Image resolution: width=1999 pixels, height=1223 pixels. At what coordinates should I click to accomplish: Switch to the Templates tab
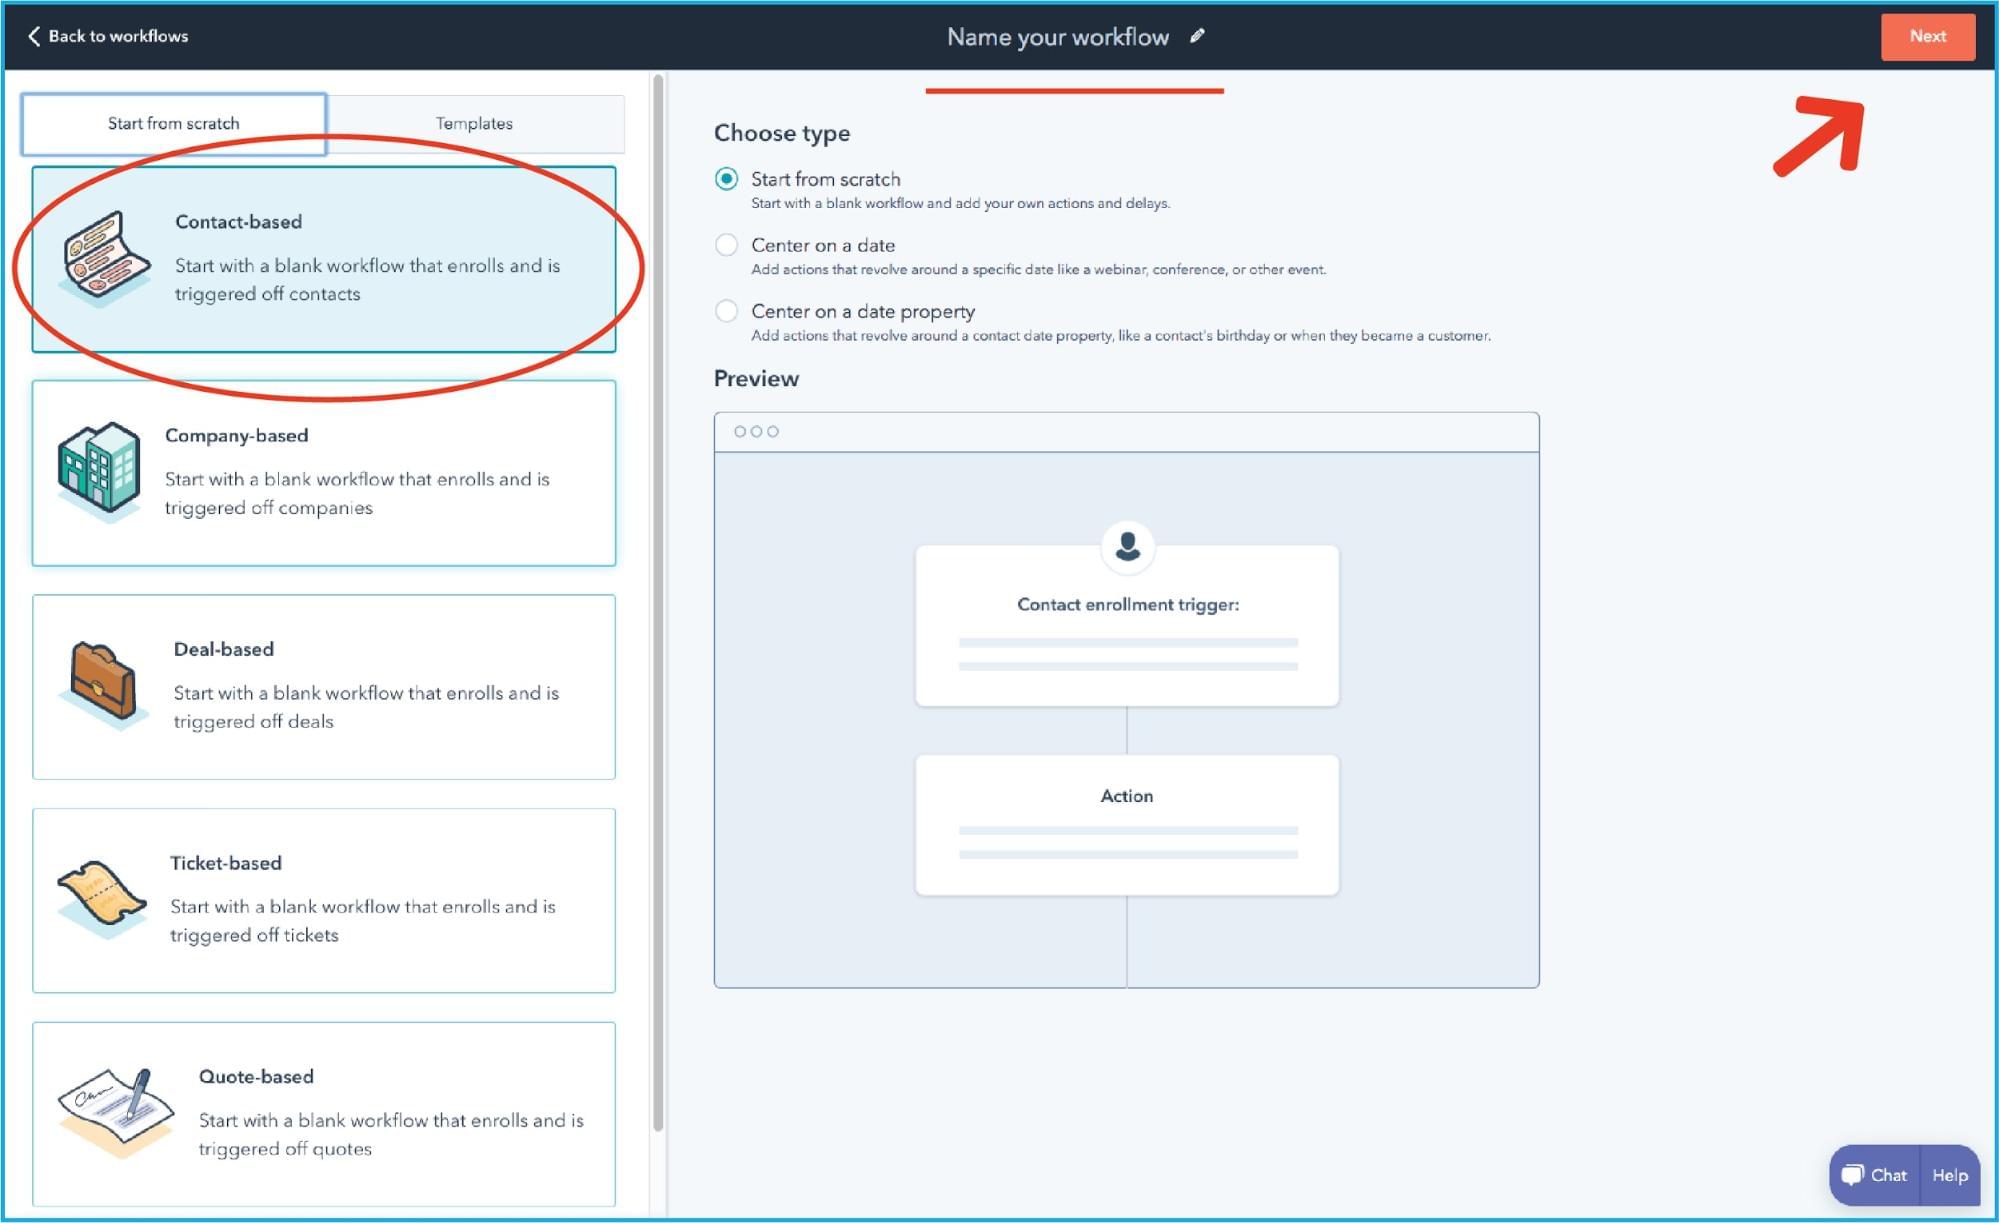475,124
